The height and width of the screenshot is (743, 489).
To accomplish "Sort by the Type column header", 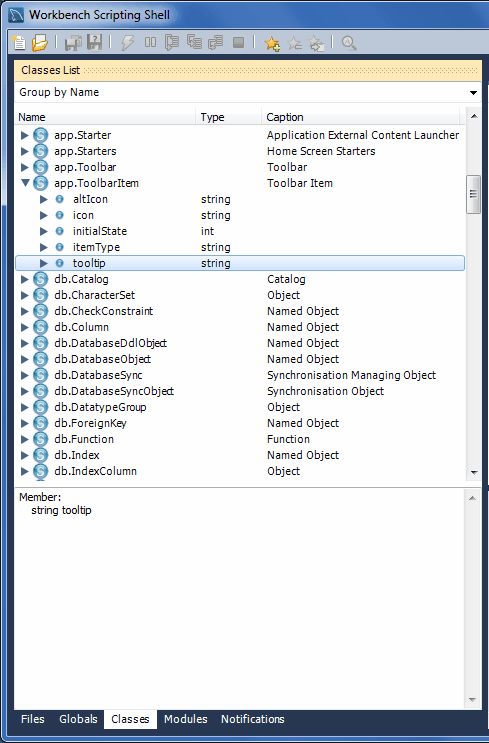I will (228, 117).
